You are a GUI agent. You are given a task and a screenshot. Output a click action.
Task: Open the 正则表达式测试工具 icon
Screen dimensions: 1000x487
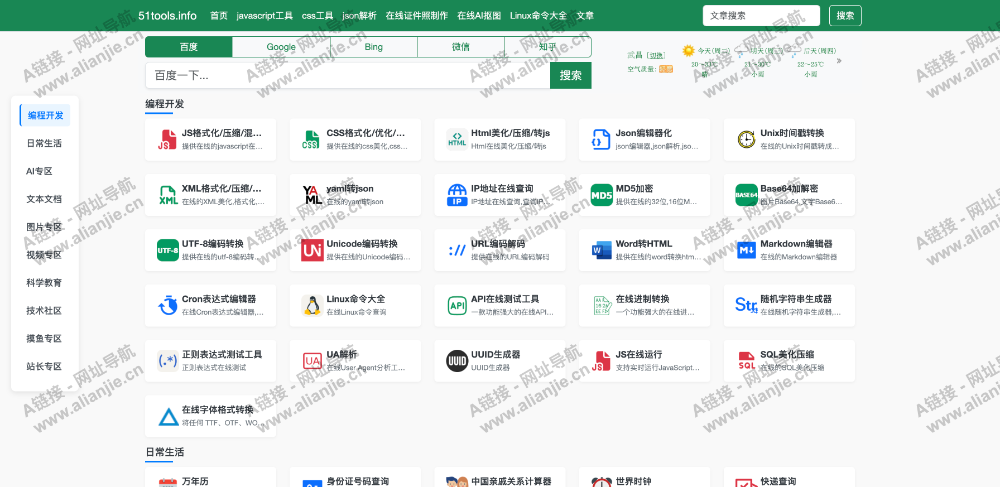coord(168,361)
